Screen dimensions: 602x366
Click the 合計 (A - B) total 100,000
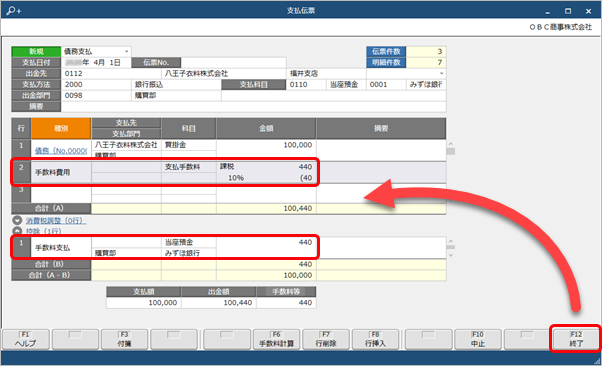[x=266, y=275]
